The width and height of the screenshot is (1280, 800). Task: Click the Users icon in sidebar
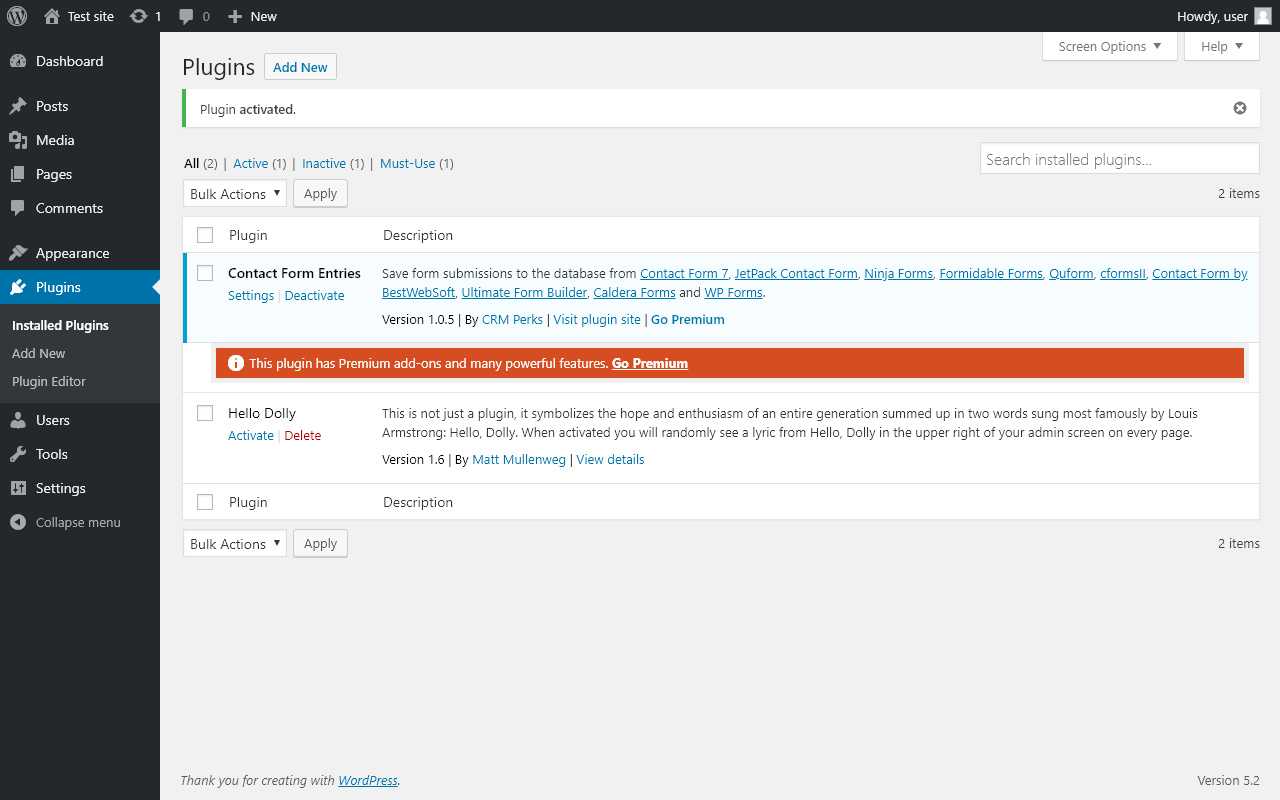coord(18,420)
